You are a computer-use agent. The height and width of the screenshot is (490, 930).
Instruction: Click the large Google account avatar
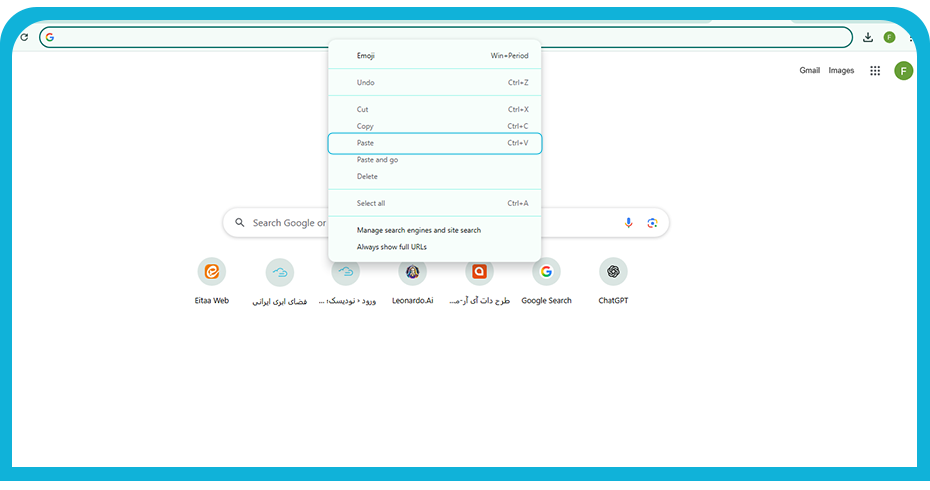click(904, 71)
